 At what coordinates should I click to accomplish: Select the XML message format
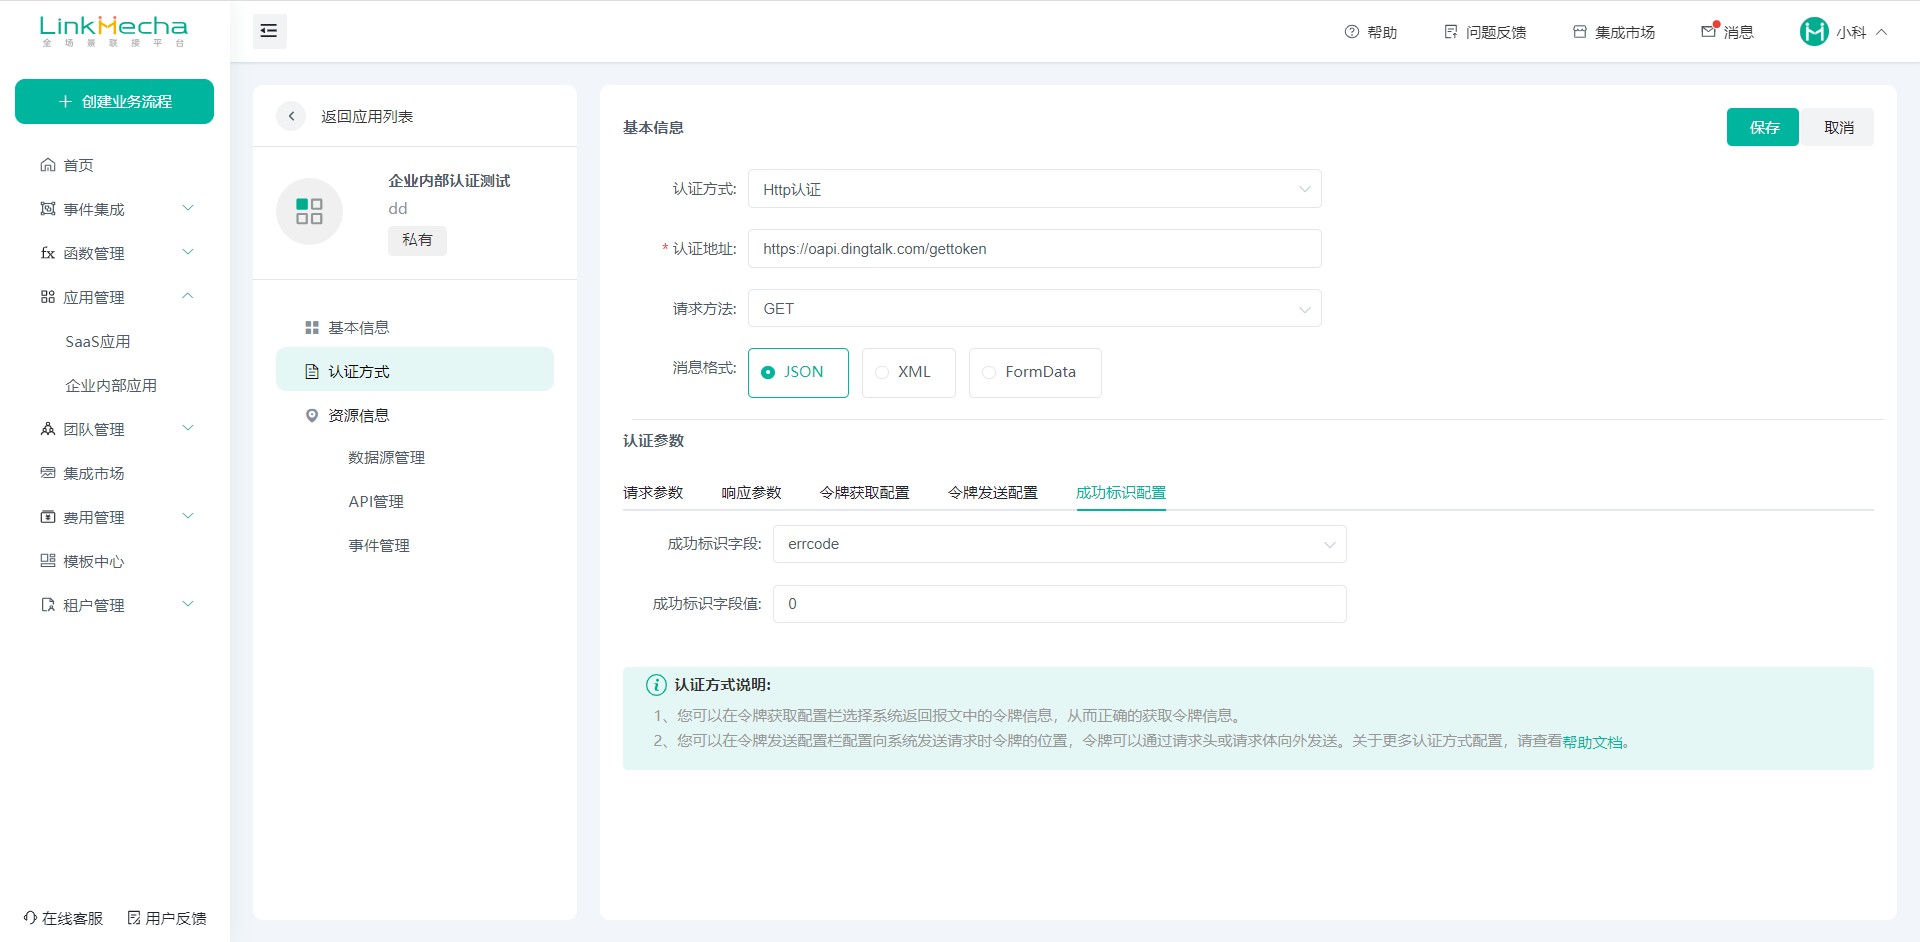pos(908,372)
